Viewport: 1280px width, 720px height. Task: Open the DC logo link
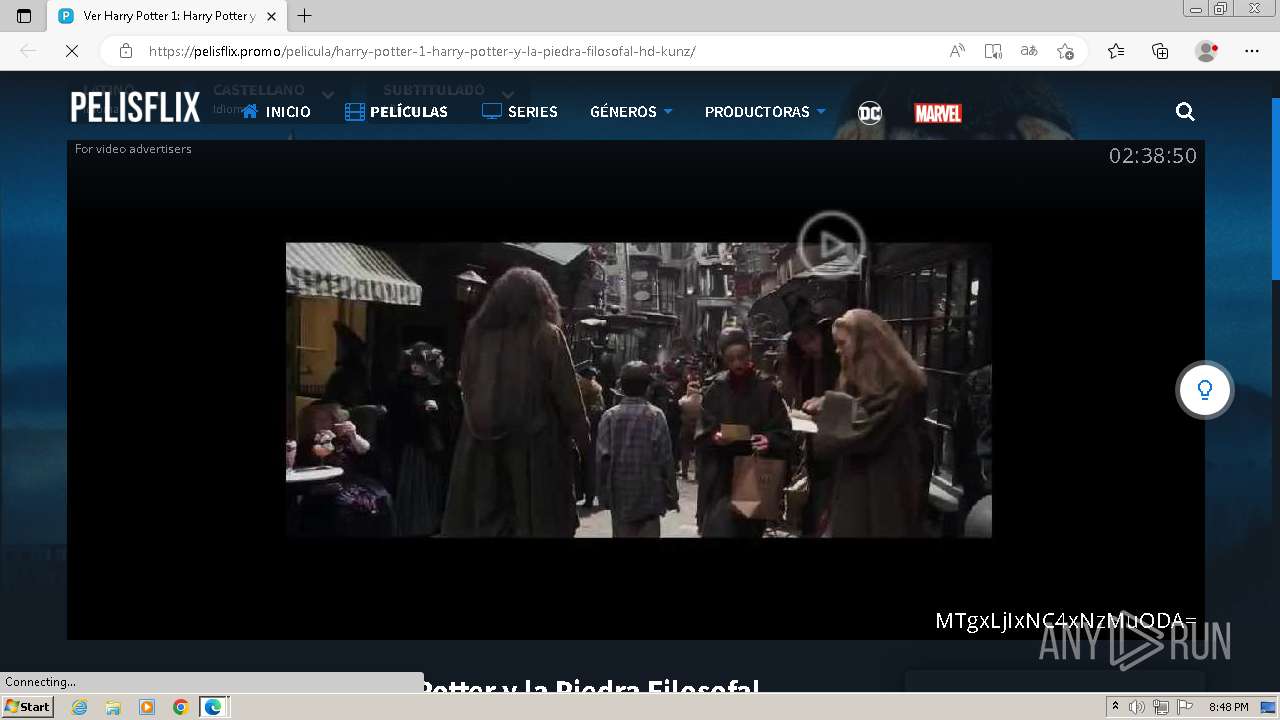click(x=870, y=113)
